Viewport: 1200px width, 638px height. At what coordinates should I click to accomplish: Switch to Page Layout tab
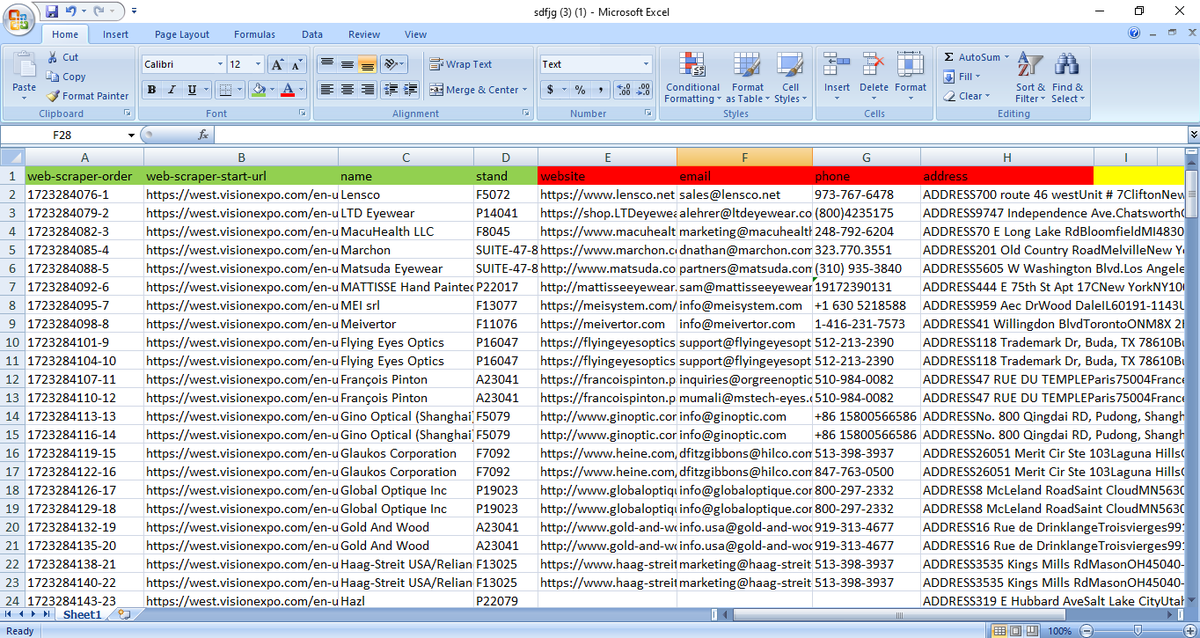click(182, 34)
